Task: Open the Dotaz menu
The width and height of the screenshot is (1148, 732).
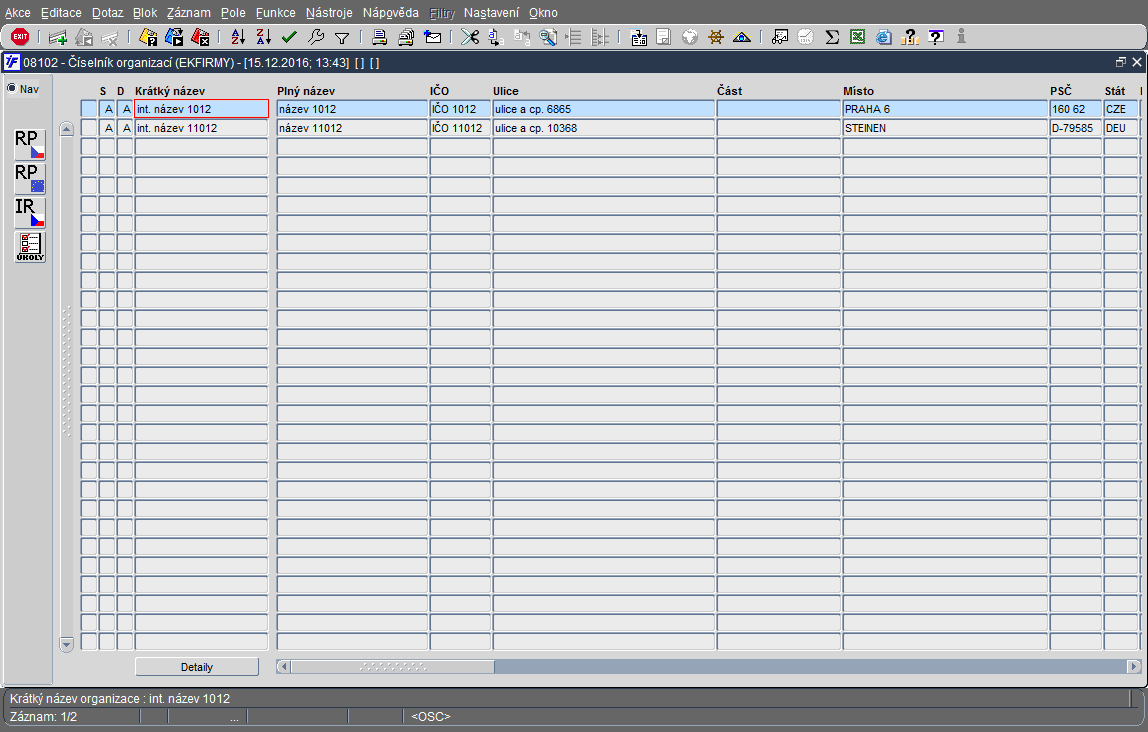Action: [107, 12]
